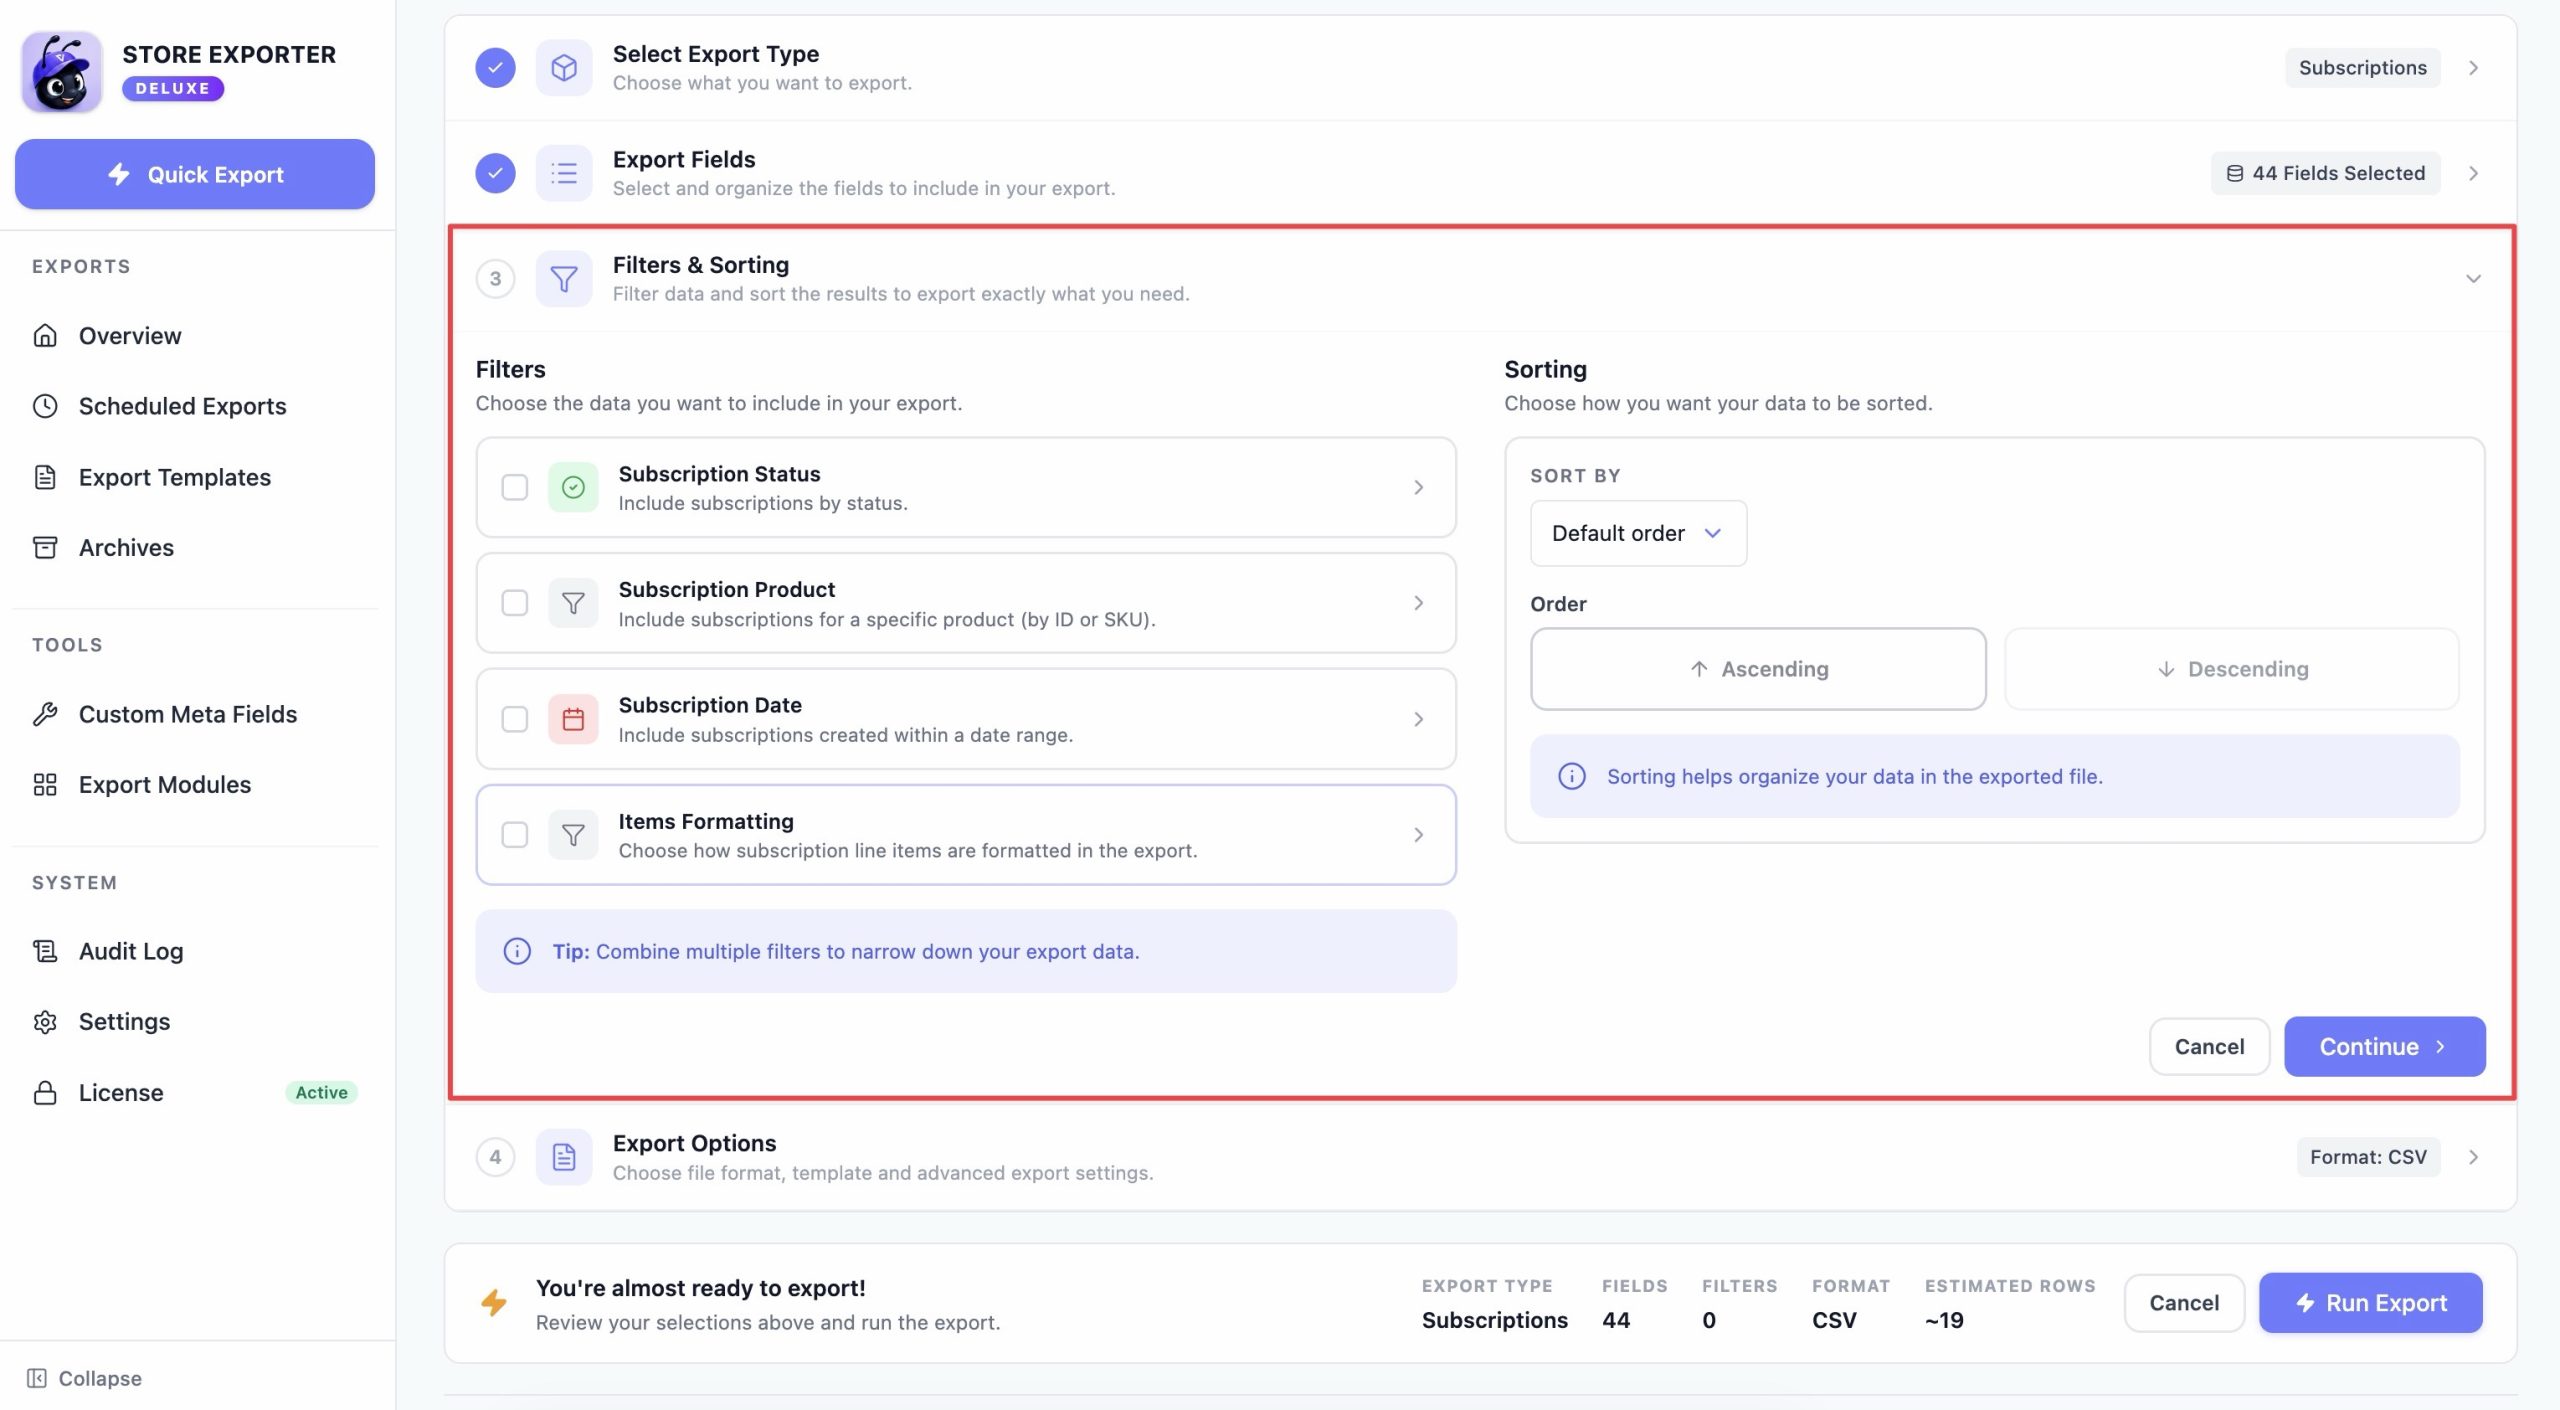Click the info icon in the sorting note
Image resolution: width=2560 pixels, height=1410 pixels.
coord(1572,776)
